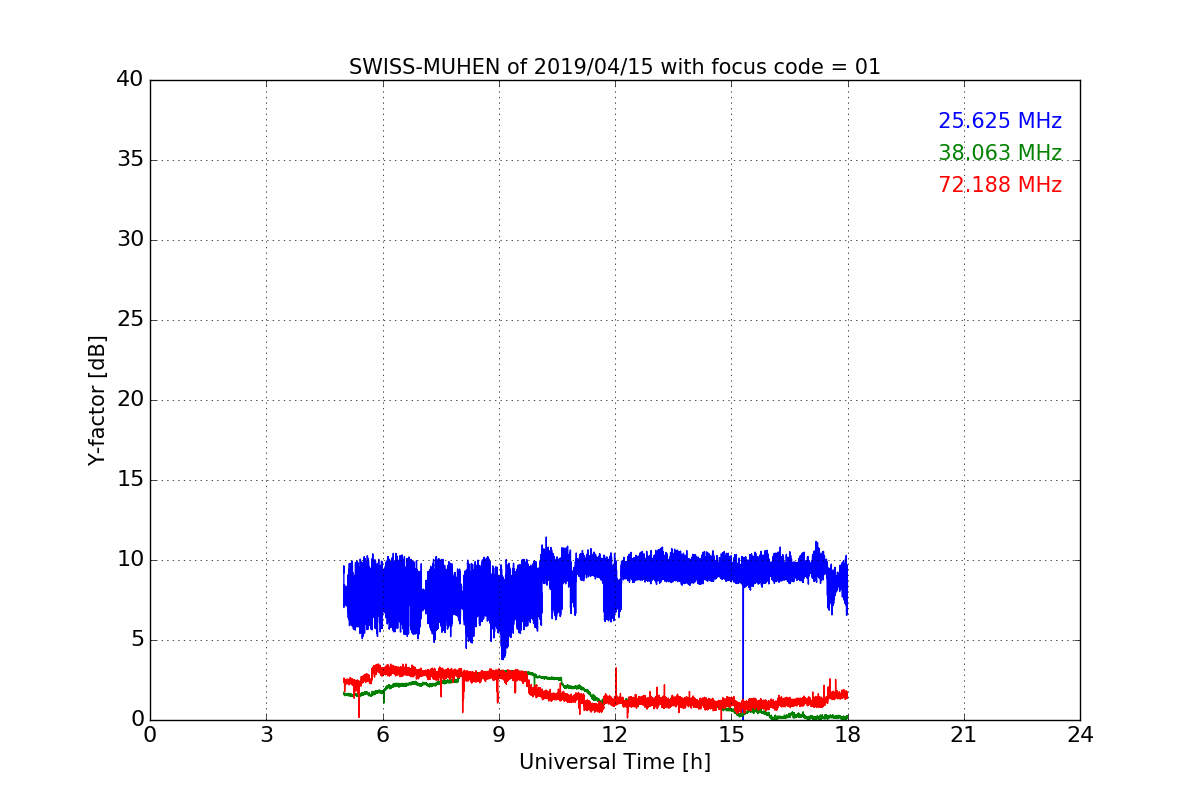Viewport: 1200px width, 800px height.
Task: Click the Y-factor [dB] axis label
Action: (97, 400)
